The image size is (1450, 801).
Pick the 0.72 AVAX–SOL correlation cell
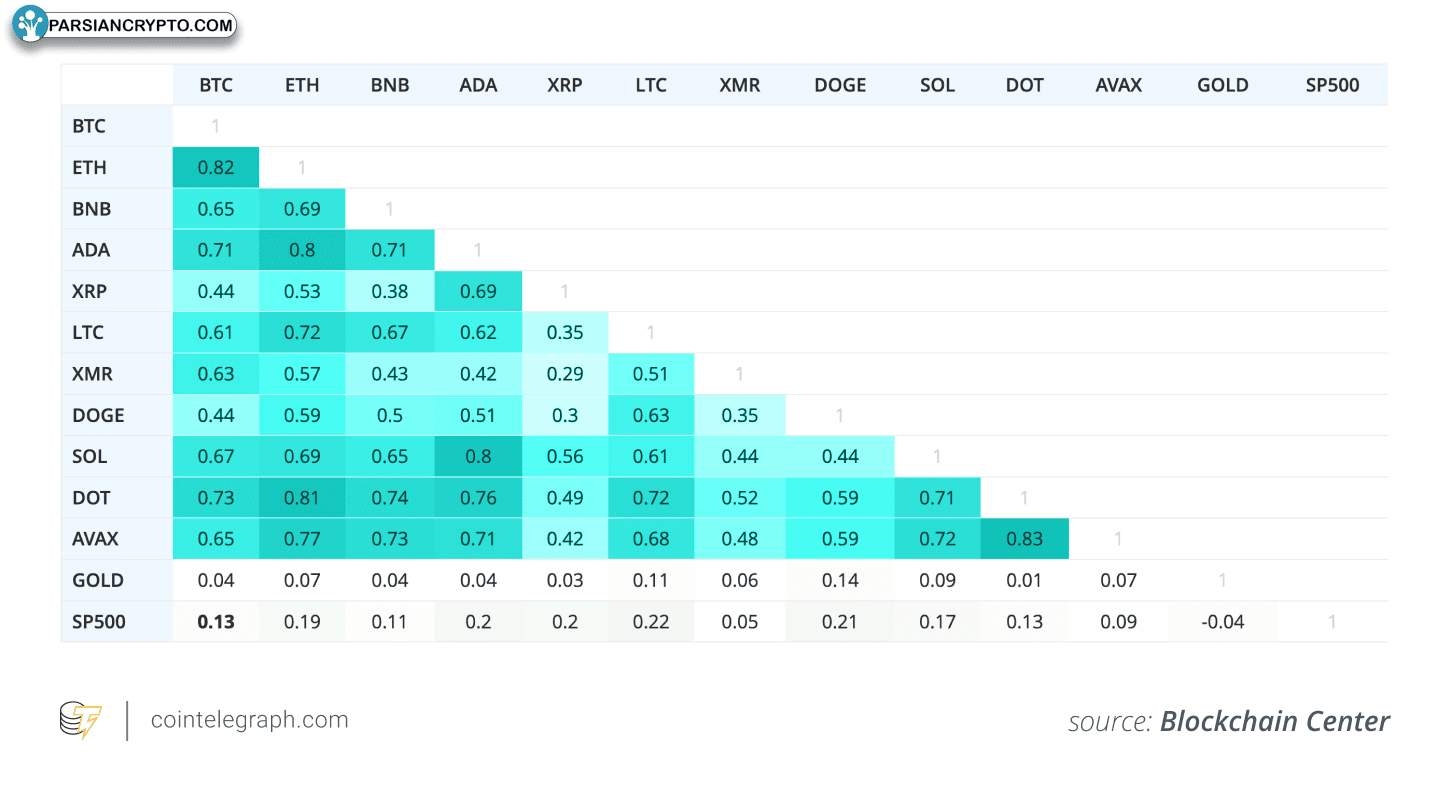coord(938,538)
